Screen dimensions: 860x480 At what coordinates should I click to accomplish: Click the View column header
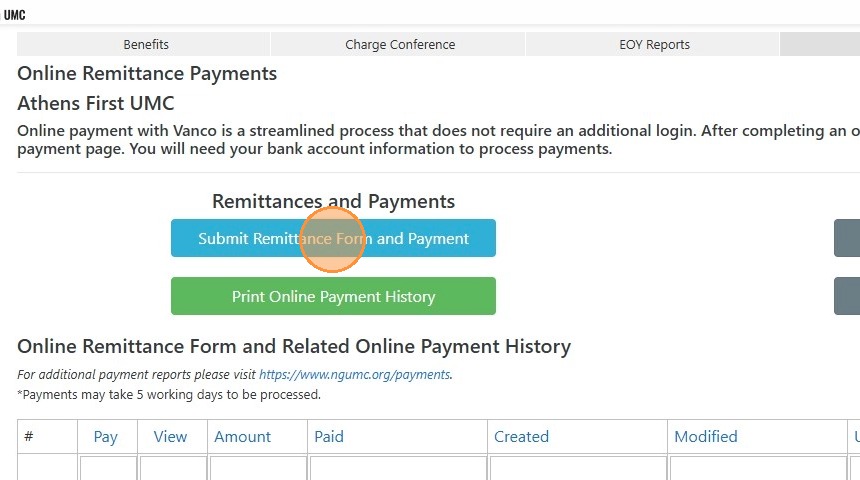point(170,437)
